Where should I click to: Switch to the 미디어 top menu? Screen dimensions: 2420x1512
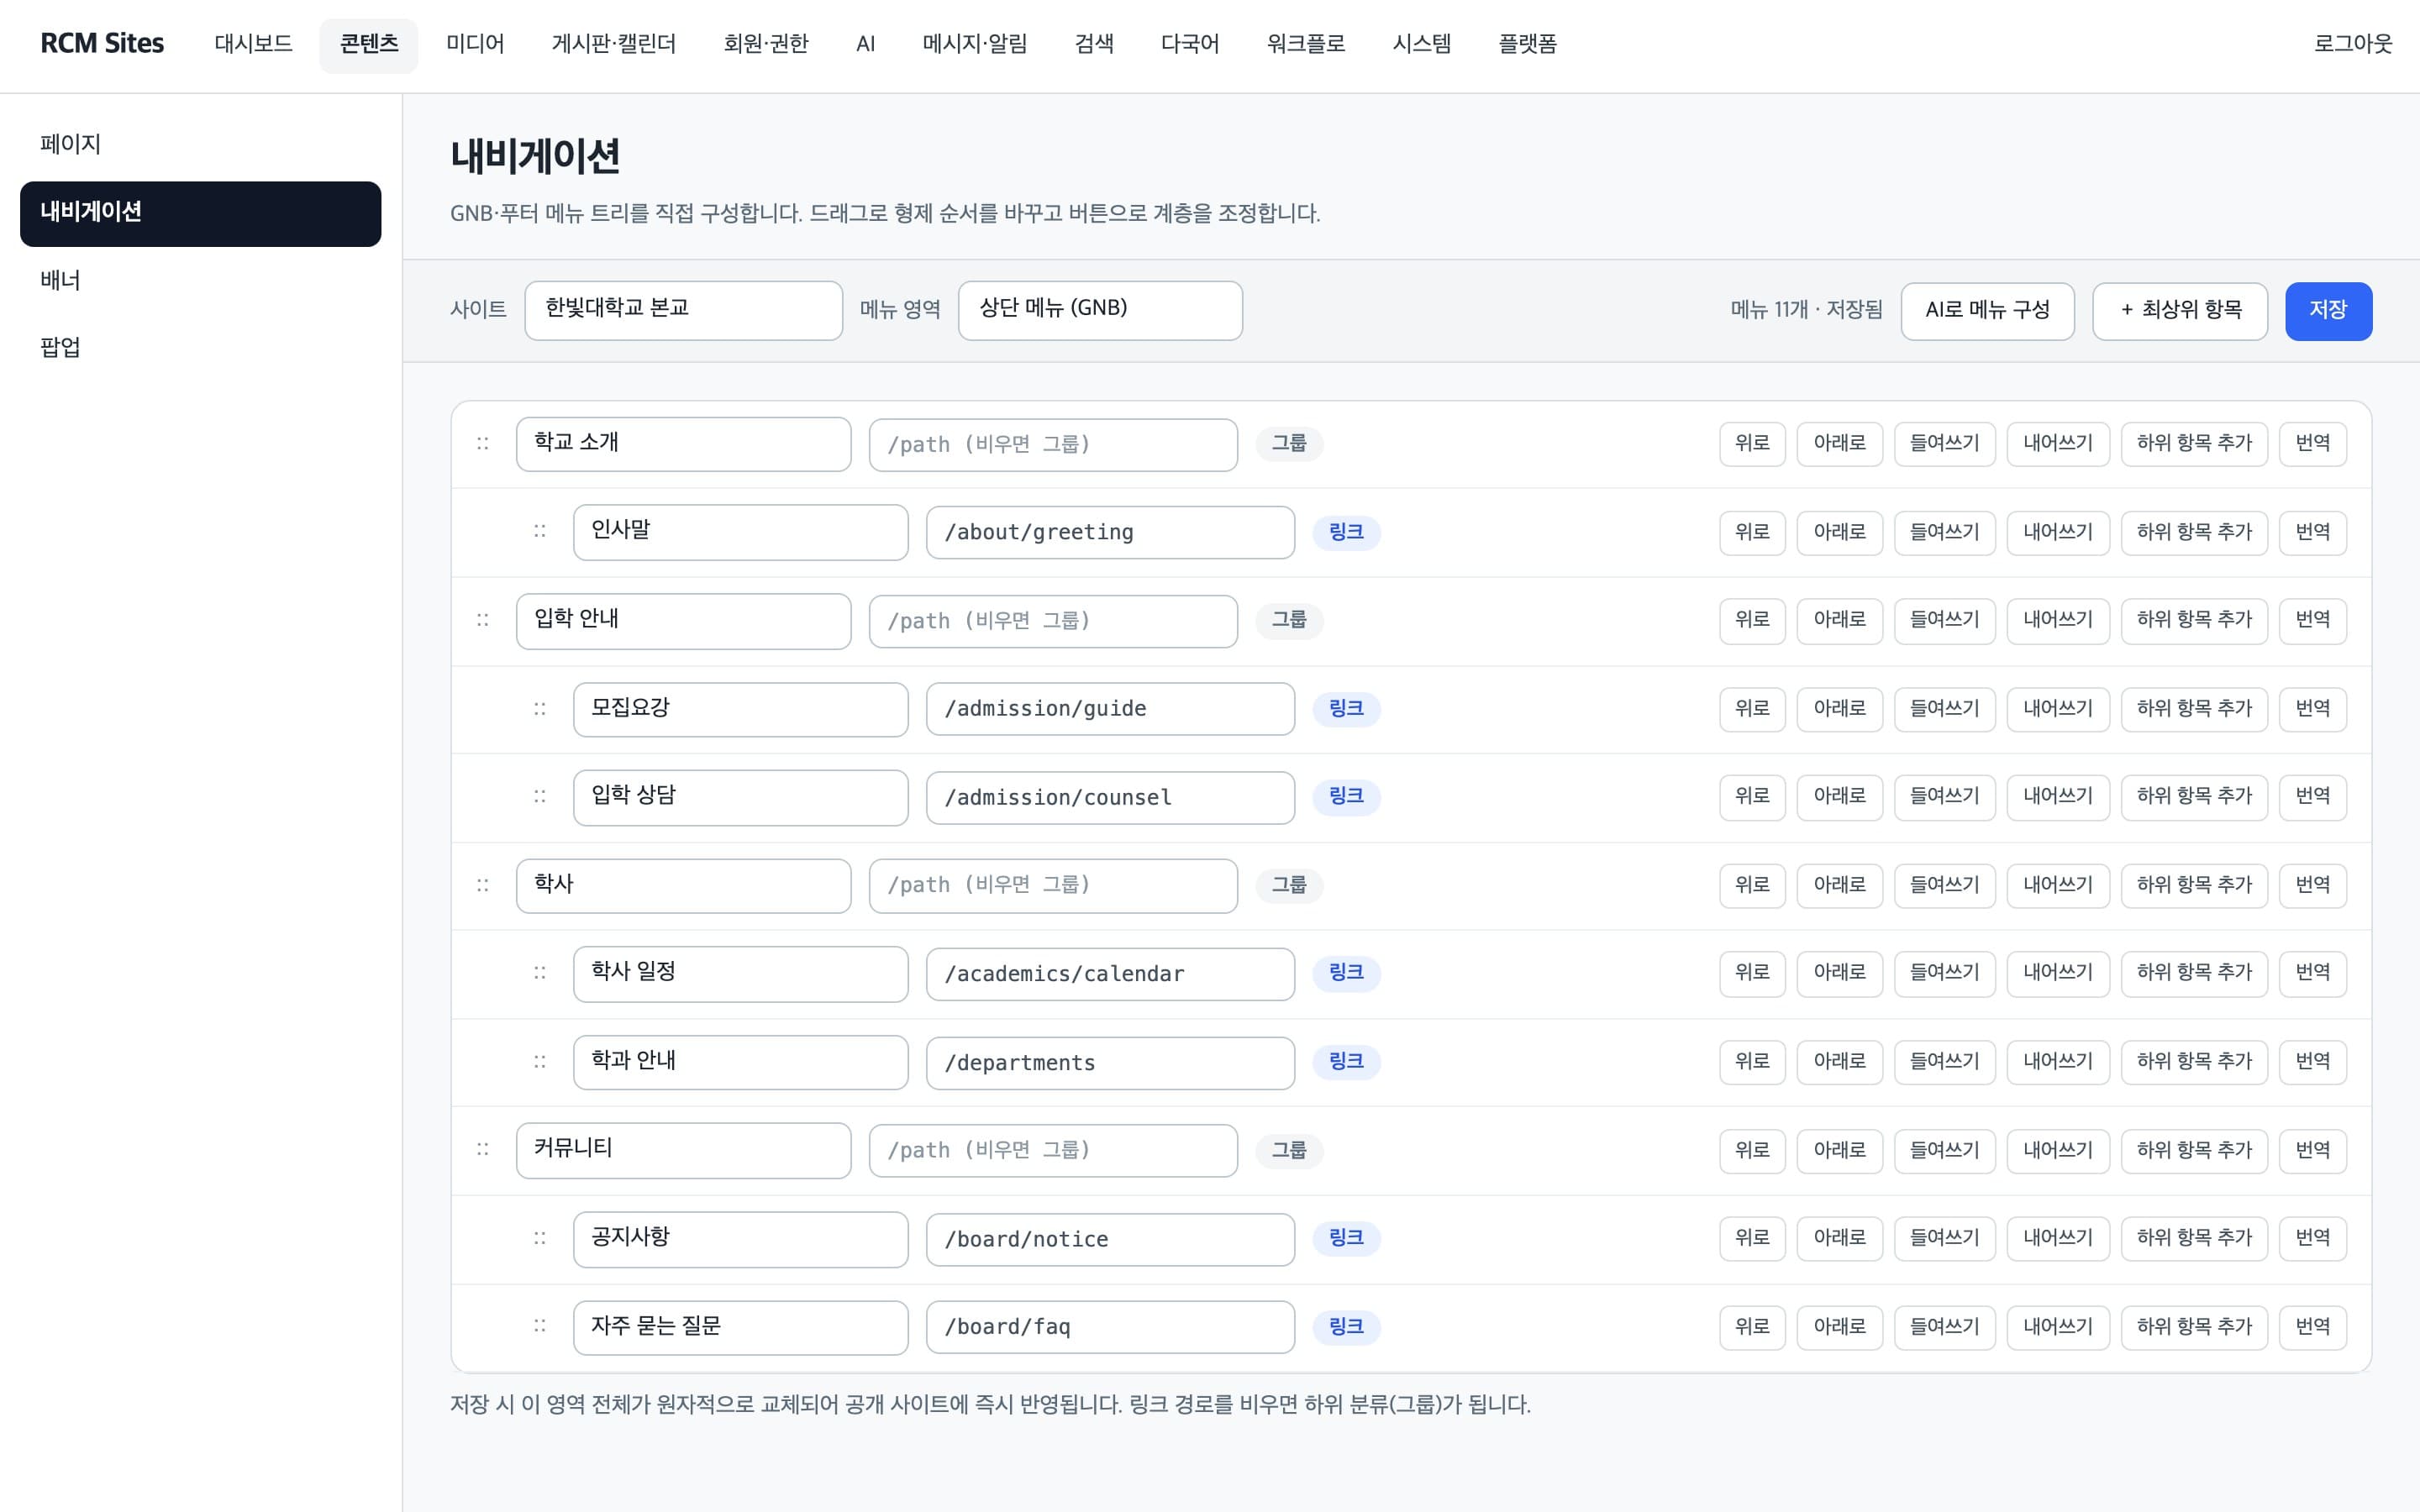(475, 44)
